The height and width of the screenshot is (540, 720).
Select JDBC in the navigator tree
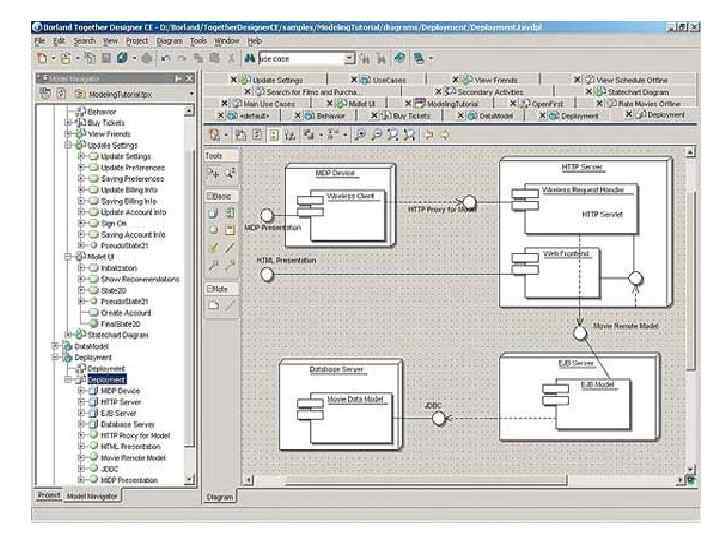pyautogui.click(x=109, y=469)
